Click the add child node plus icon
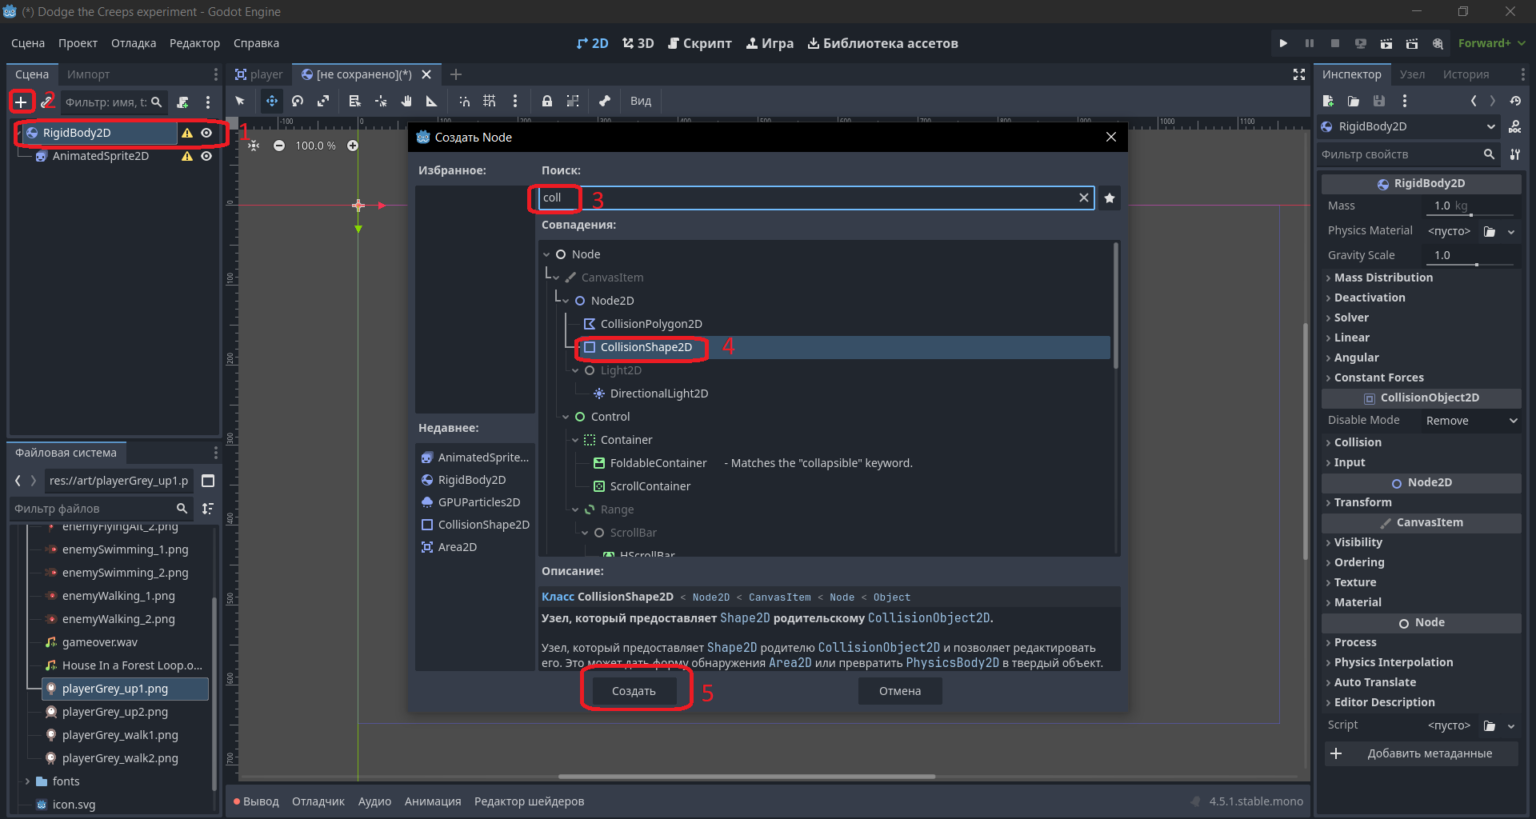Image resolution: width=1536 pixels, height=819 pixels. pyautogui.click(x=21, y=102)
